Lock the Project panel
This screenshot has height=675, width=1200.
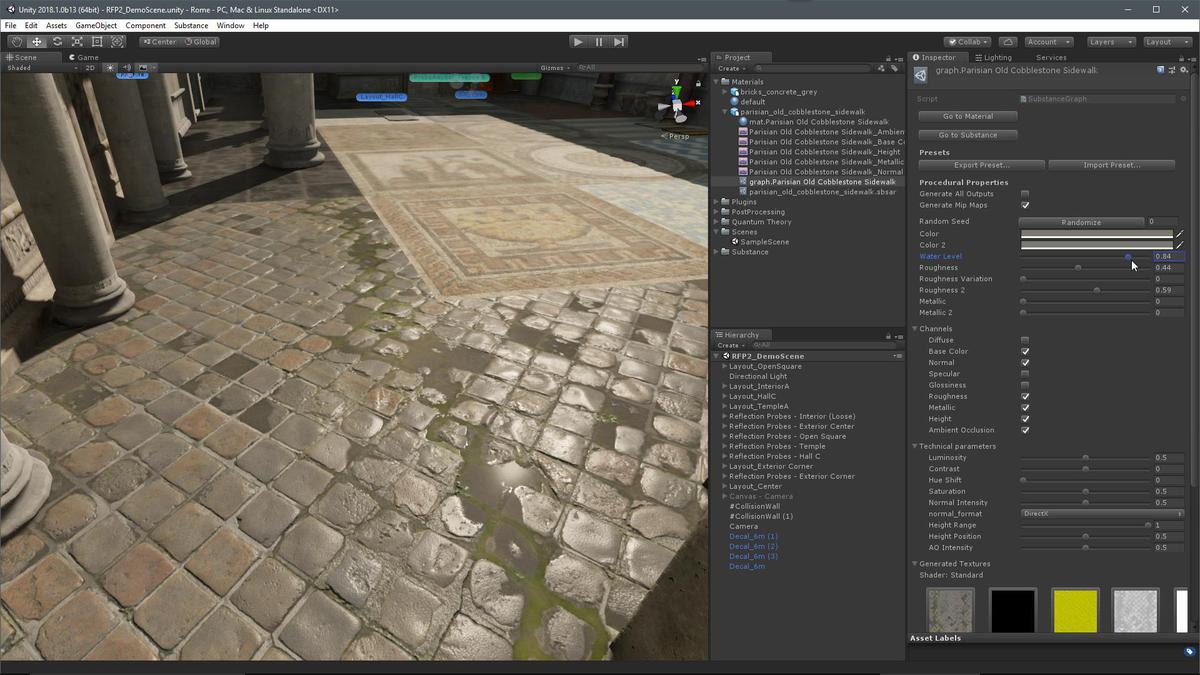pos(889,58)
